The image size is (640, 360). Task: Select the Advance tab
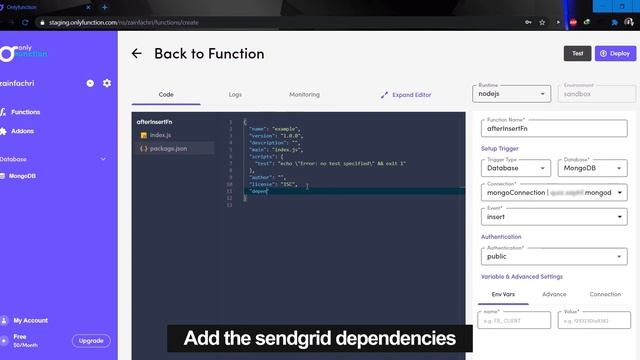(554, 294)
